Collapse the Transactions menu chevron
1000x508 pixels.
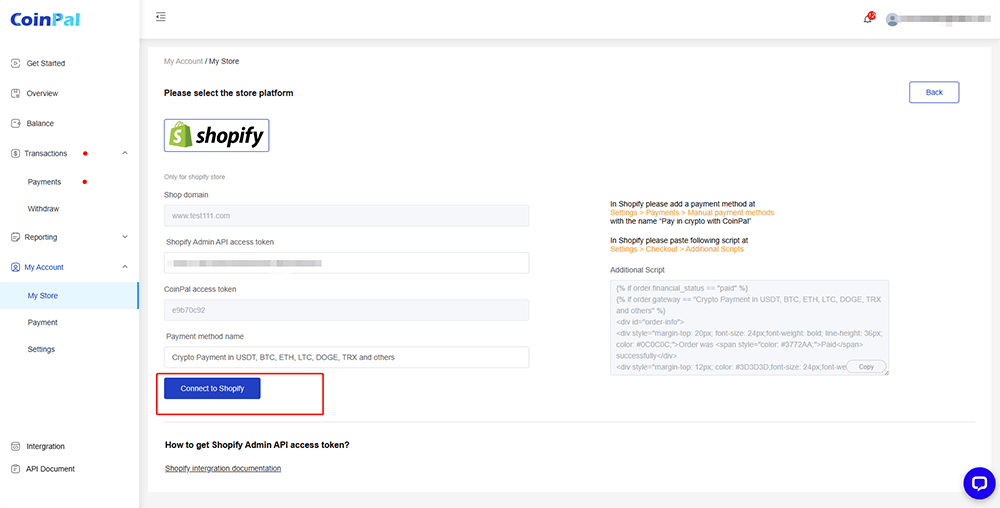tap(125, 153)
